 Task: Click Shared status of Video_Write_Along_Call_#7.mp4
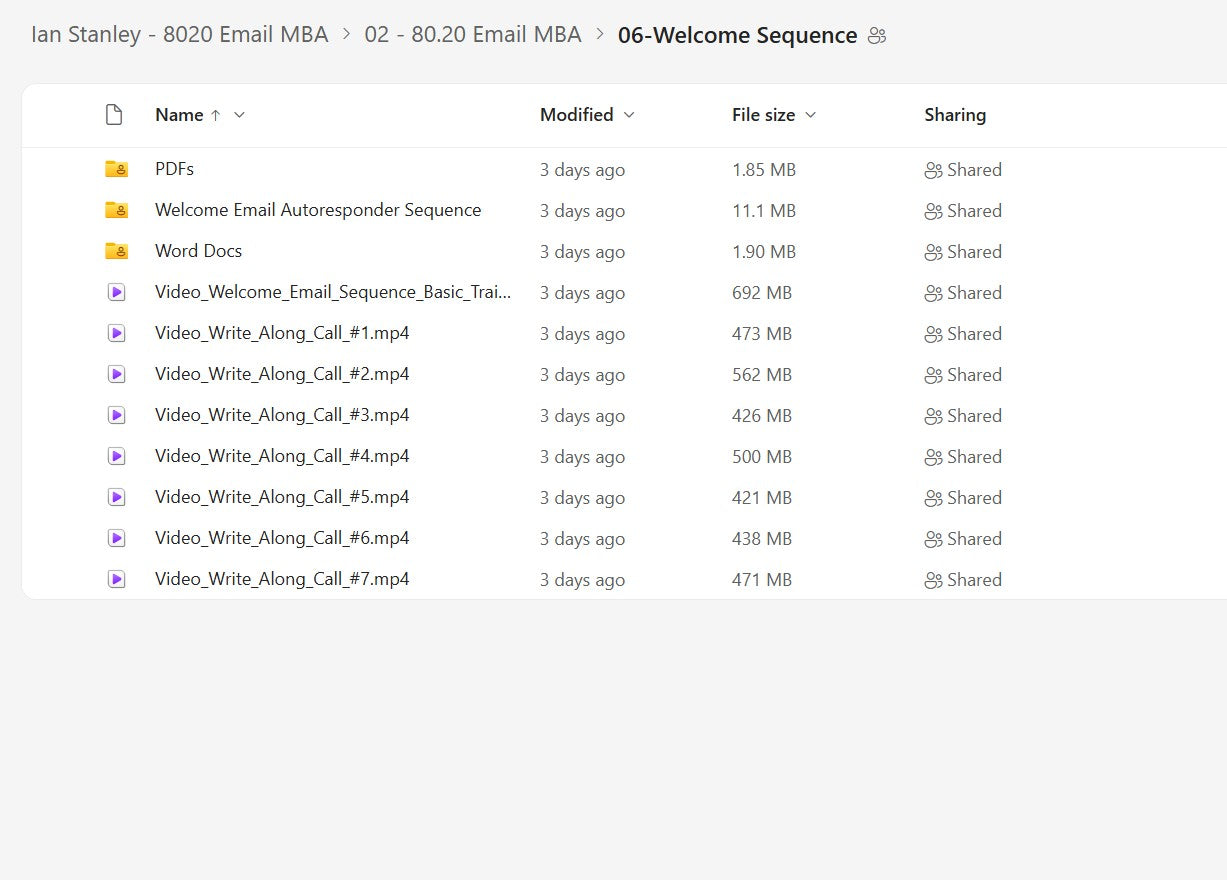click(963, 580)
